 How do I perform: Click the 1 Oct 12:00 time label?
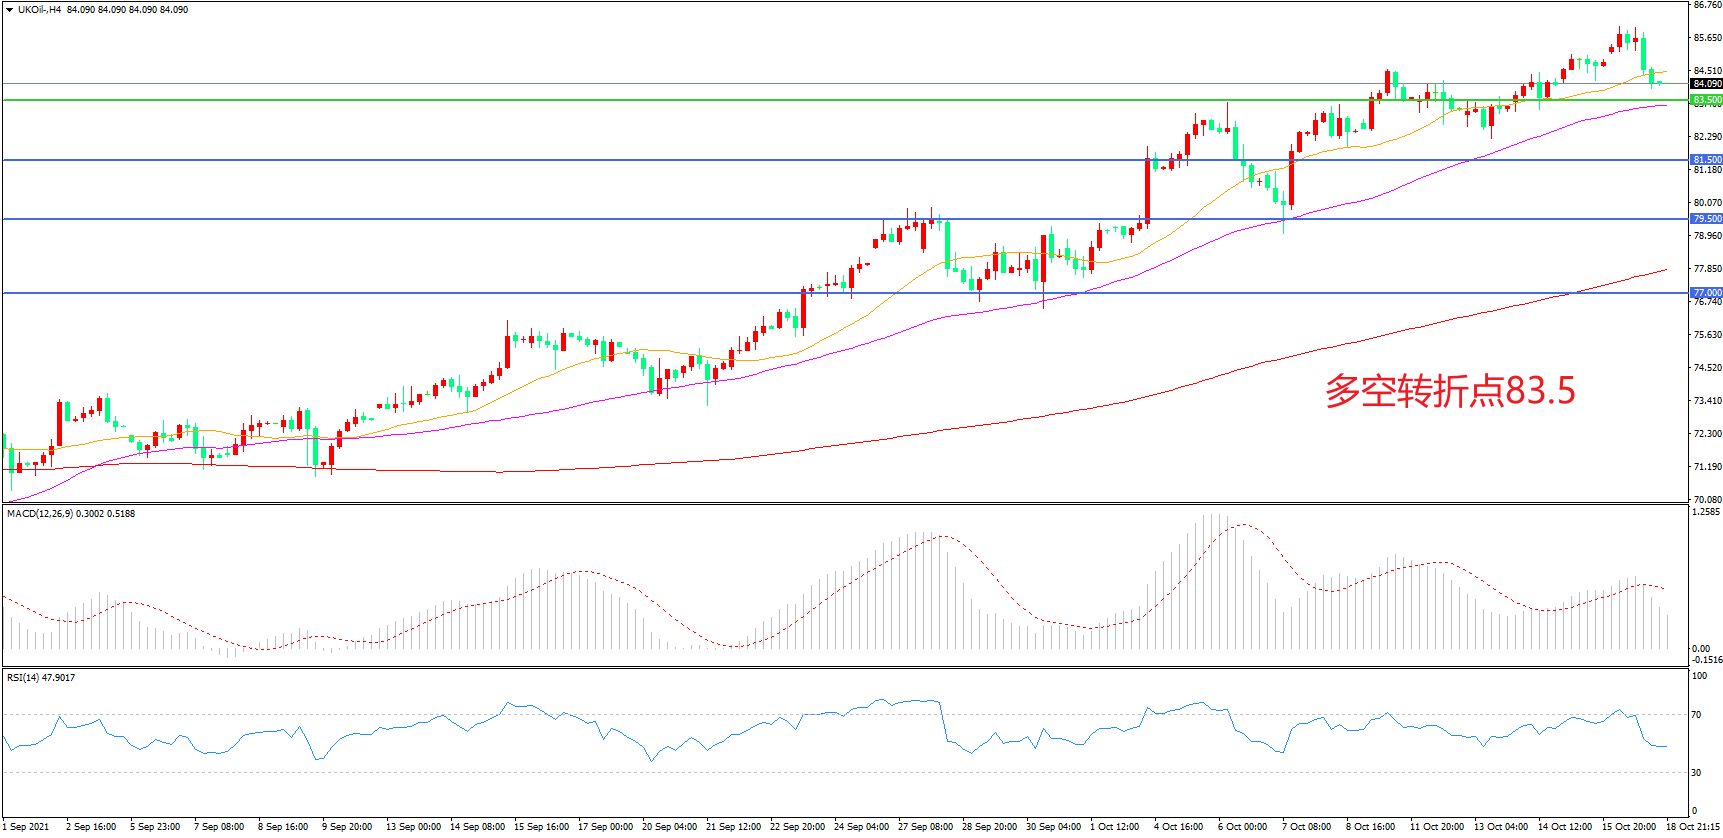pyautogui.click(x=1114, y=827)
